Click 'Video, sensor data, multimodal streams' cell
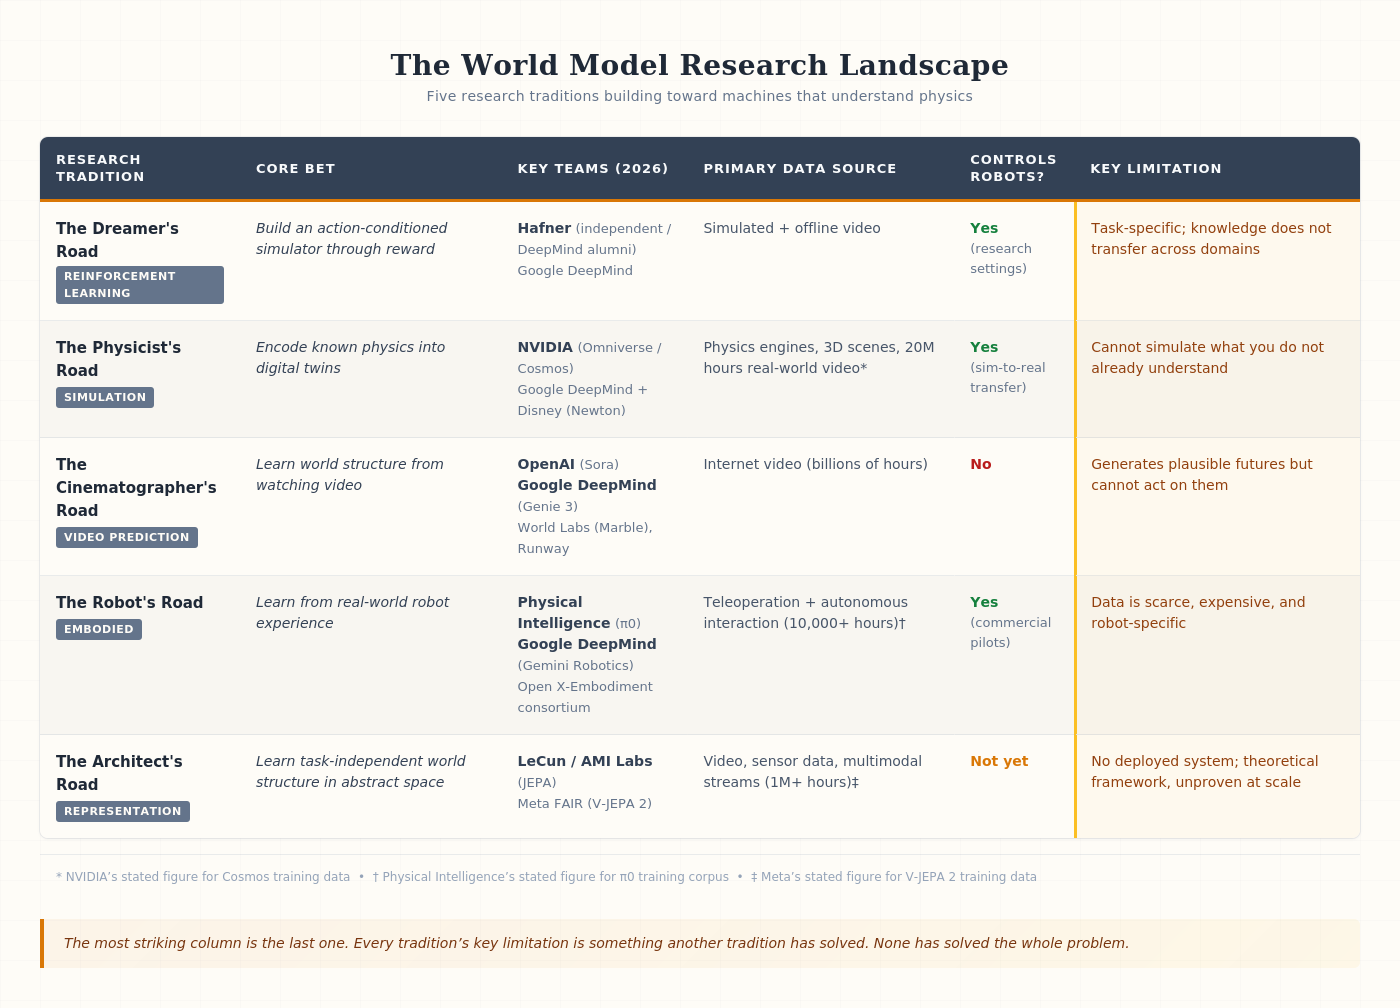1400x1008 pixels. 812,772
